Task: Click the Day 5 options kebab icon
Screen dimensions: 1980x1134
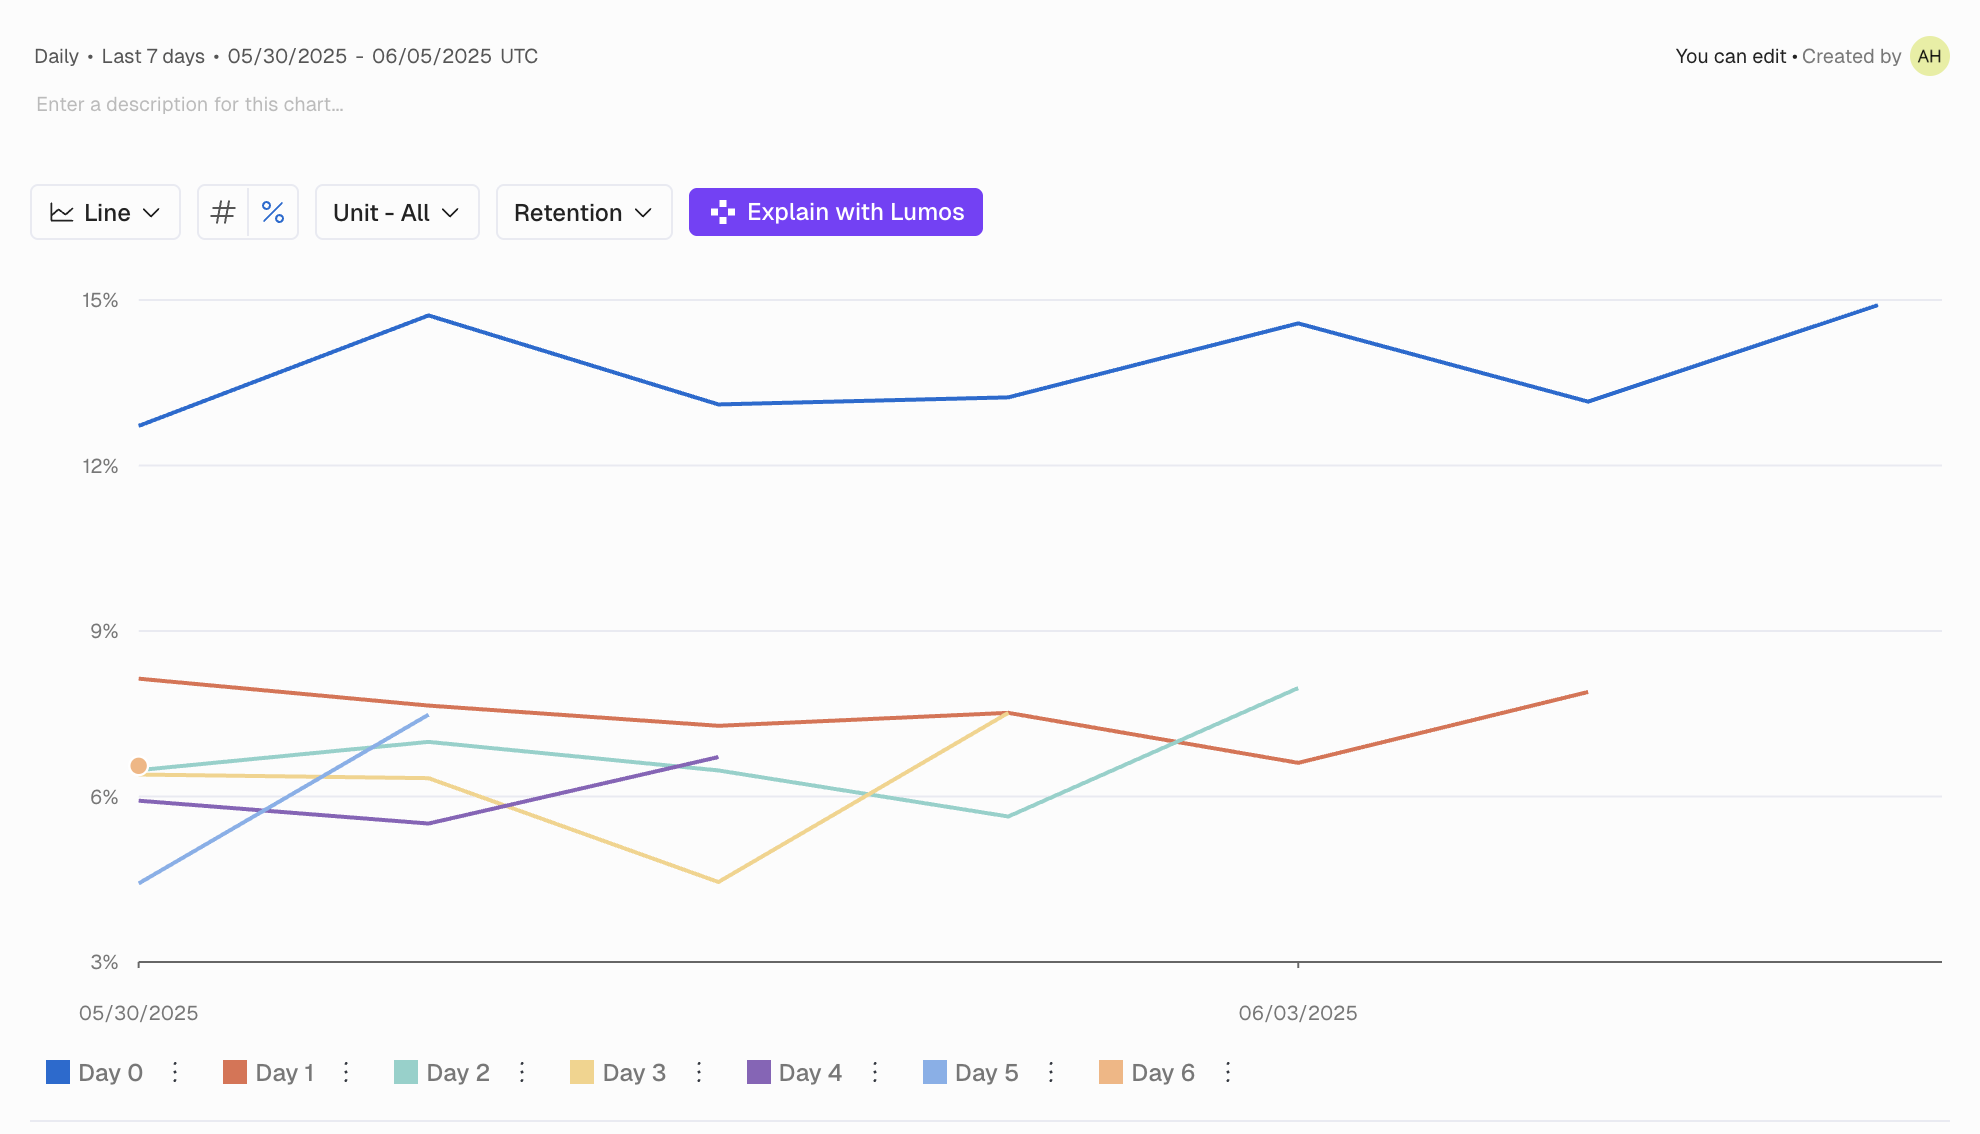Action: pyautogui.click(x=1051, y=1072)
